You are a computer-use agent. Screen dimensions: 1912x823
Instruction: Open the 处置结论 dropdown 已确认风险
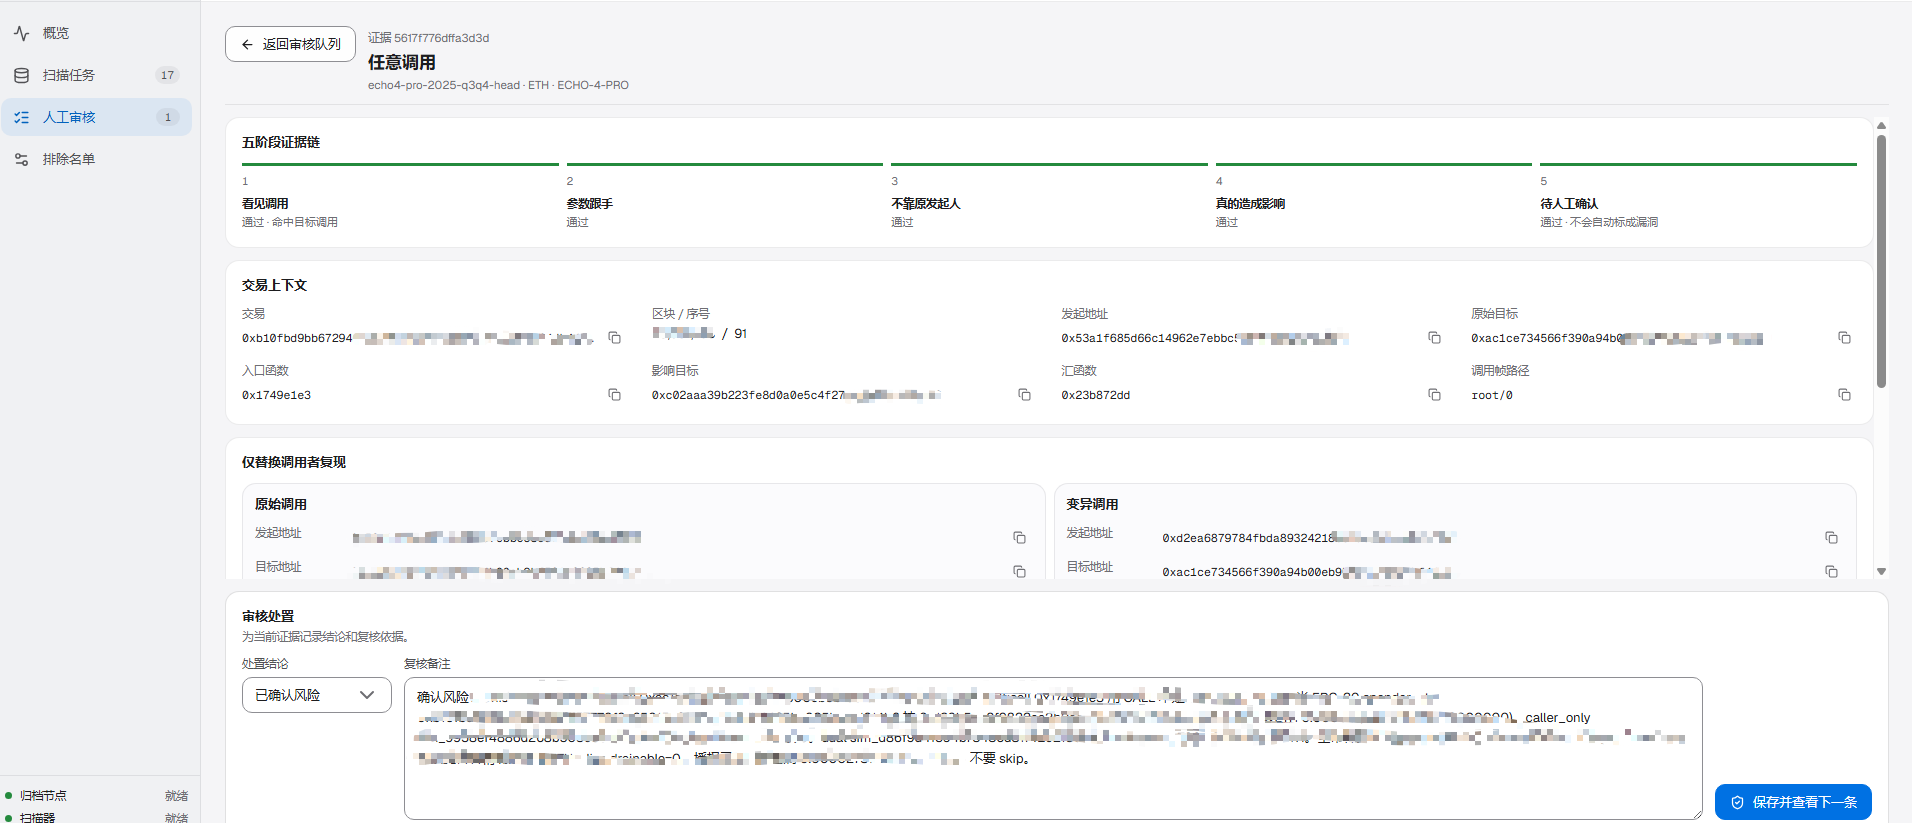point(316,695)
